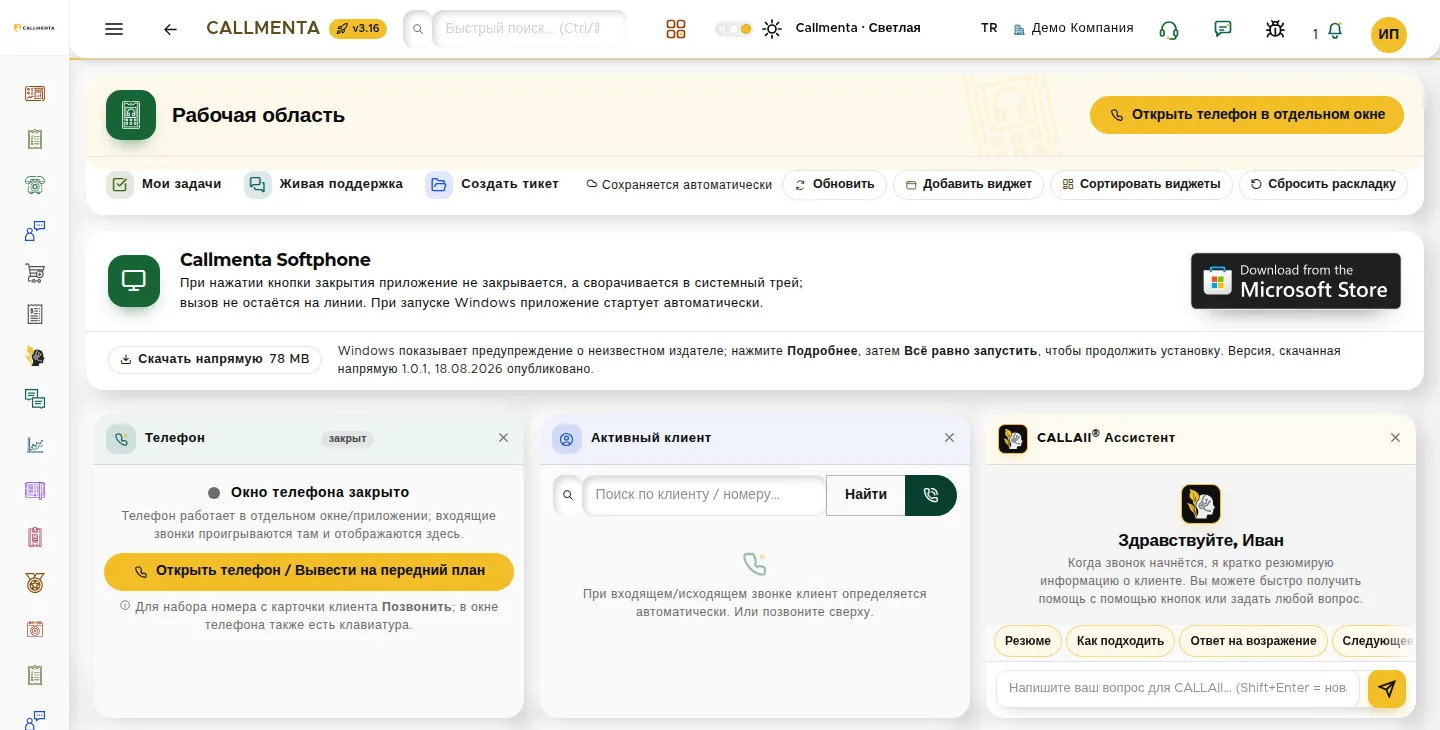
Task: Send the CALLAII question with arrow button
Action: [1387, 689]
